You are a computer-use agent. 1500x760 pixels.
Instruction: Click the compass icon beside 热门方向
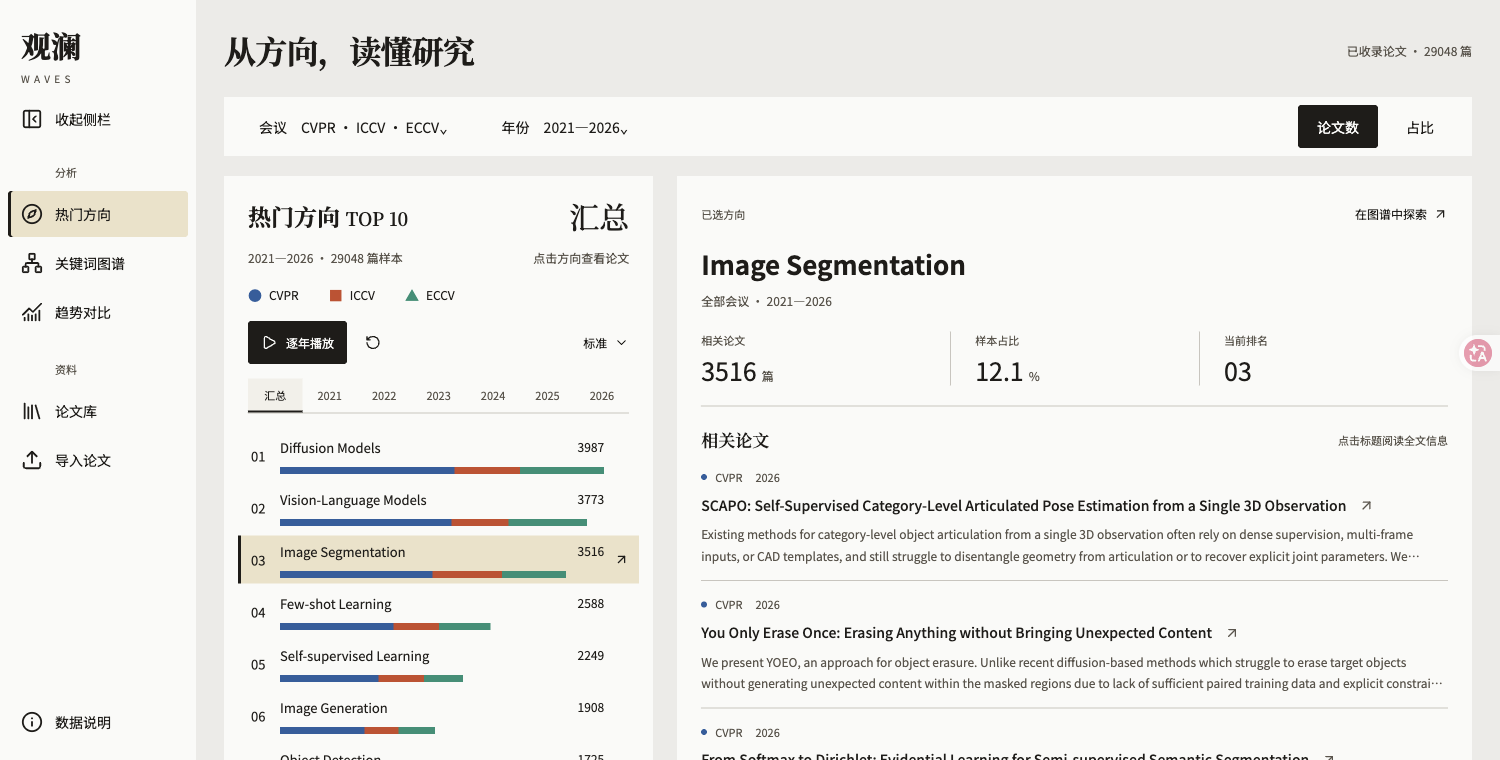pyautogui.click(x=32, y=214)
